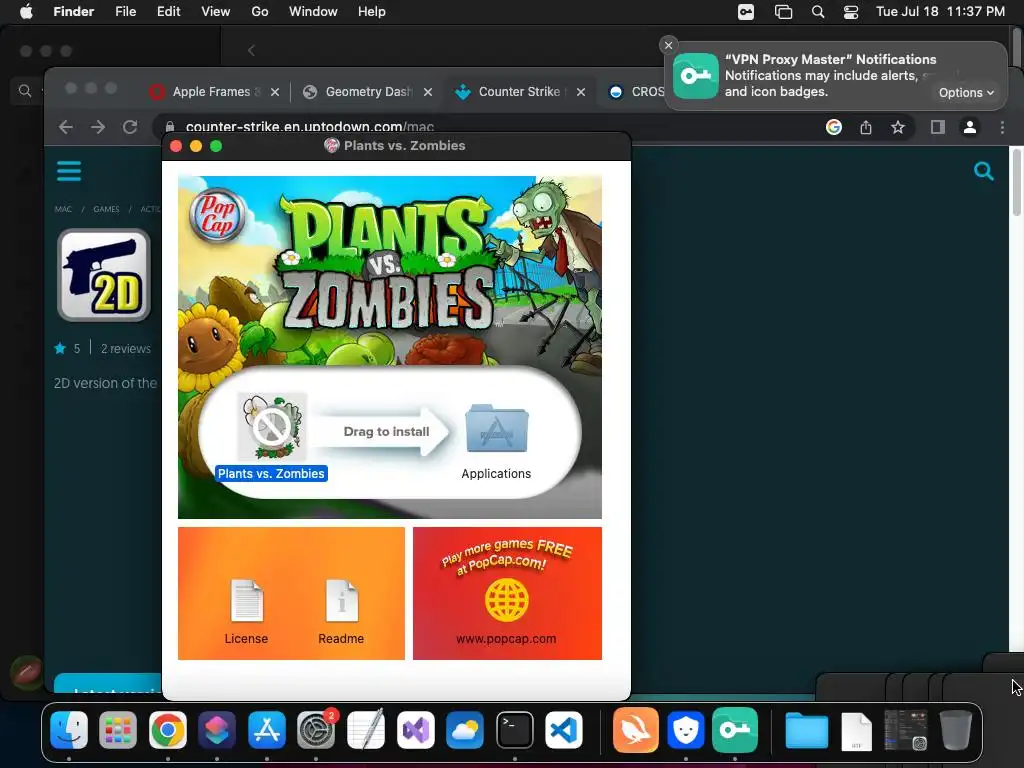This screenshot has width=1024, height=768.
Task: Open Launchpad from the Dock
Action: (118, 730)
